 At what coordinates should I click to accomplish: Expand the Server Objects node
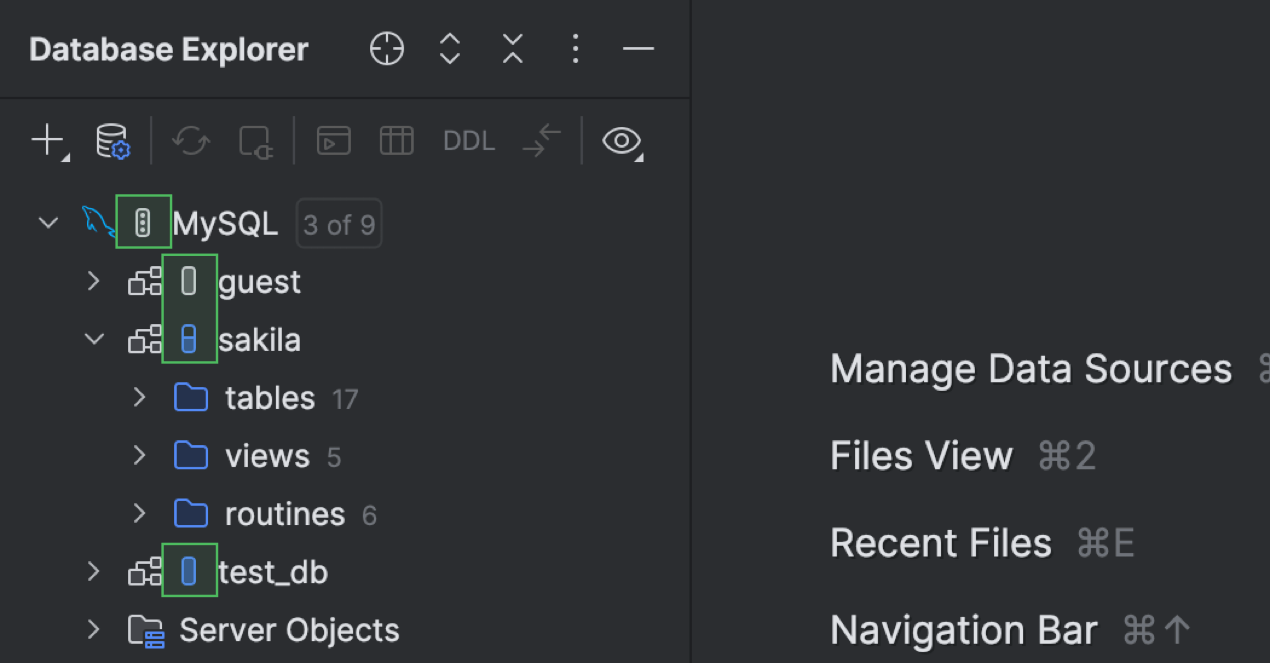tap(93, 630)
